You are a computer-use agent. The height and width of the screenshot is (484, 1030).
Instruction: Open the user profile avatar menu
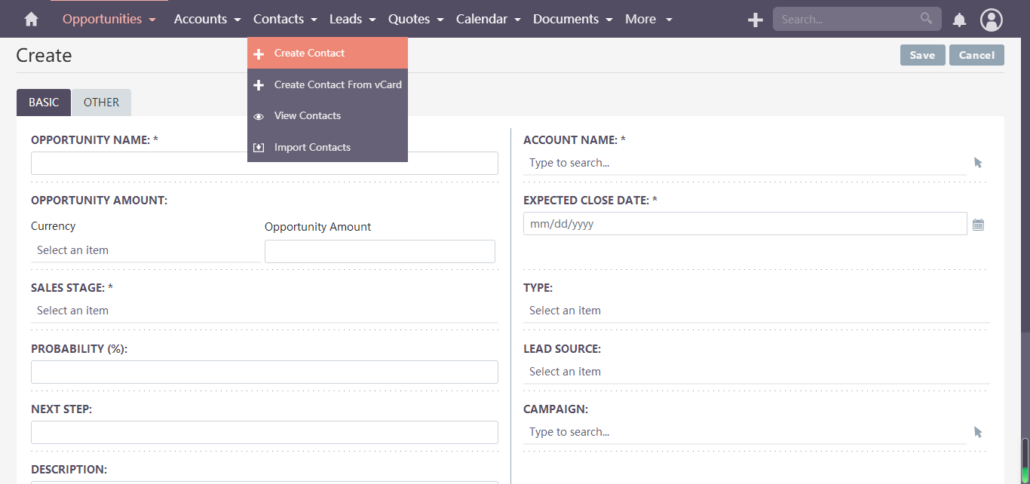coord(991,19)
